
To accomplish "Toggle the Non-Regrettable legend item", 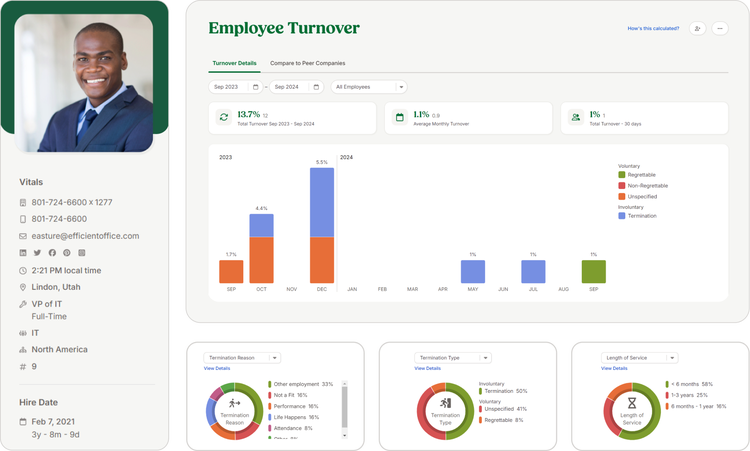I will (x=622, y=186).
